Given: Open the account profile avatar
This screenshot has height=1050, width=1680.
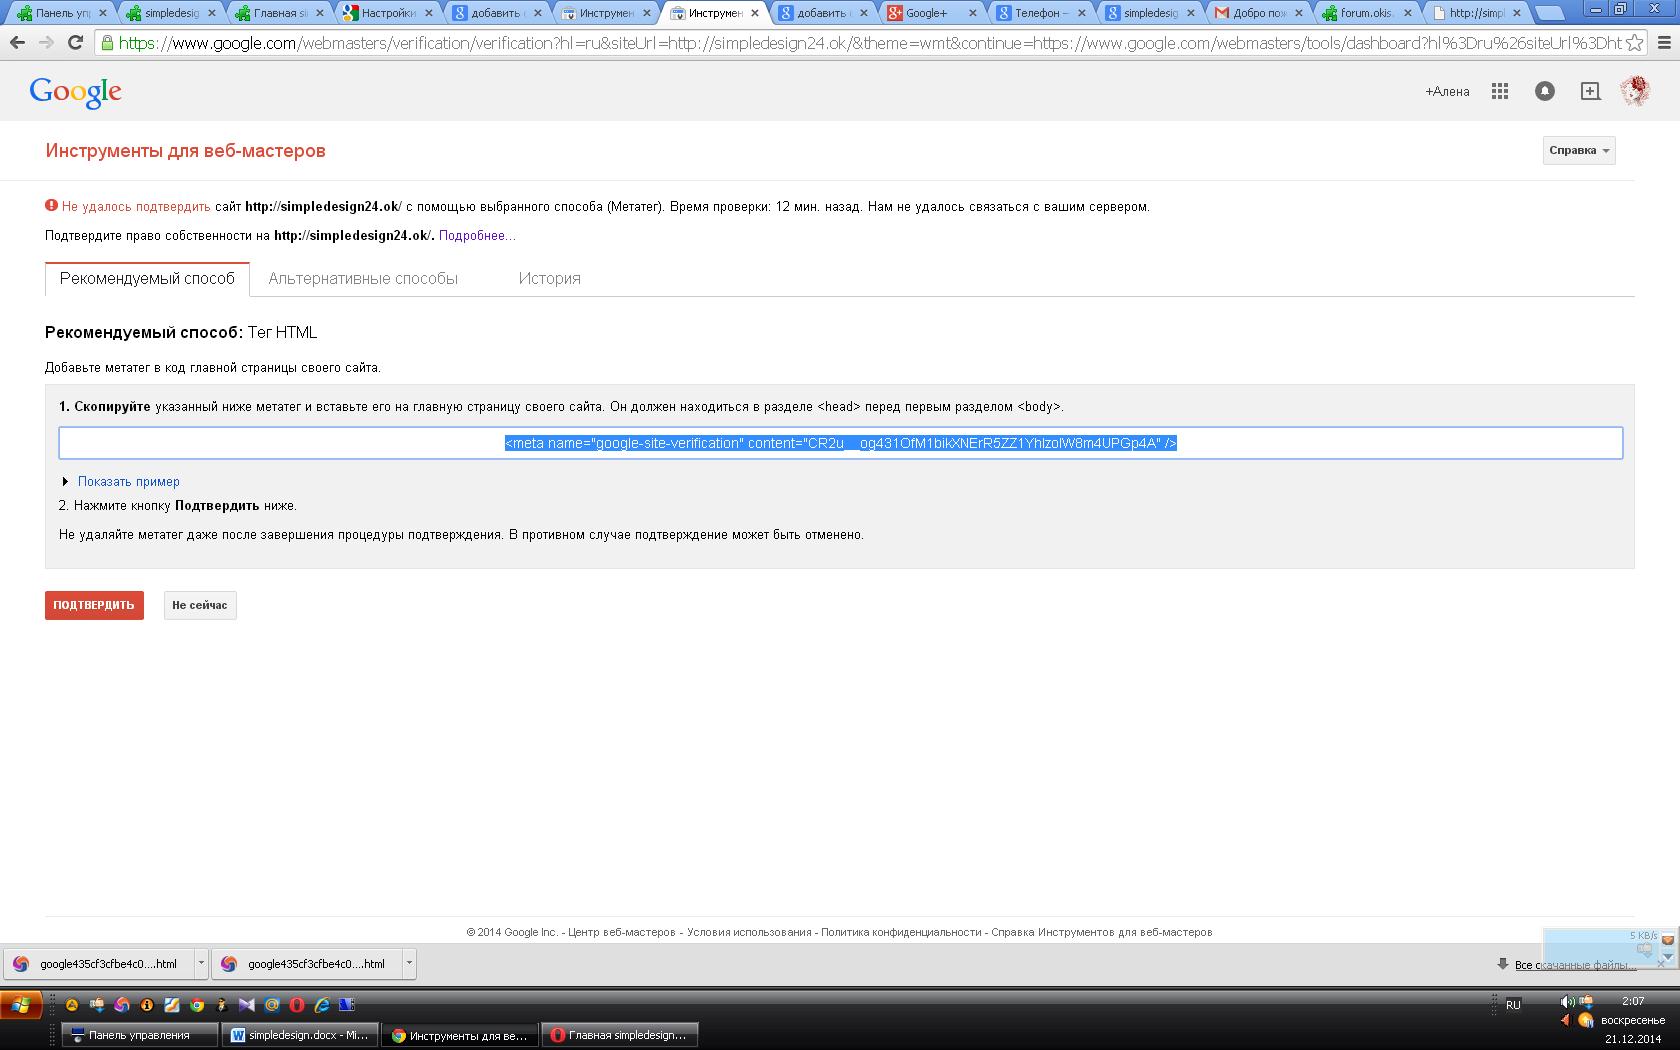Looking at the screenshot, I should click(1634, 91).
